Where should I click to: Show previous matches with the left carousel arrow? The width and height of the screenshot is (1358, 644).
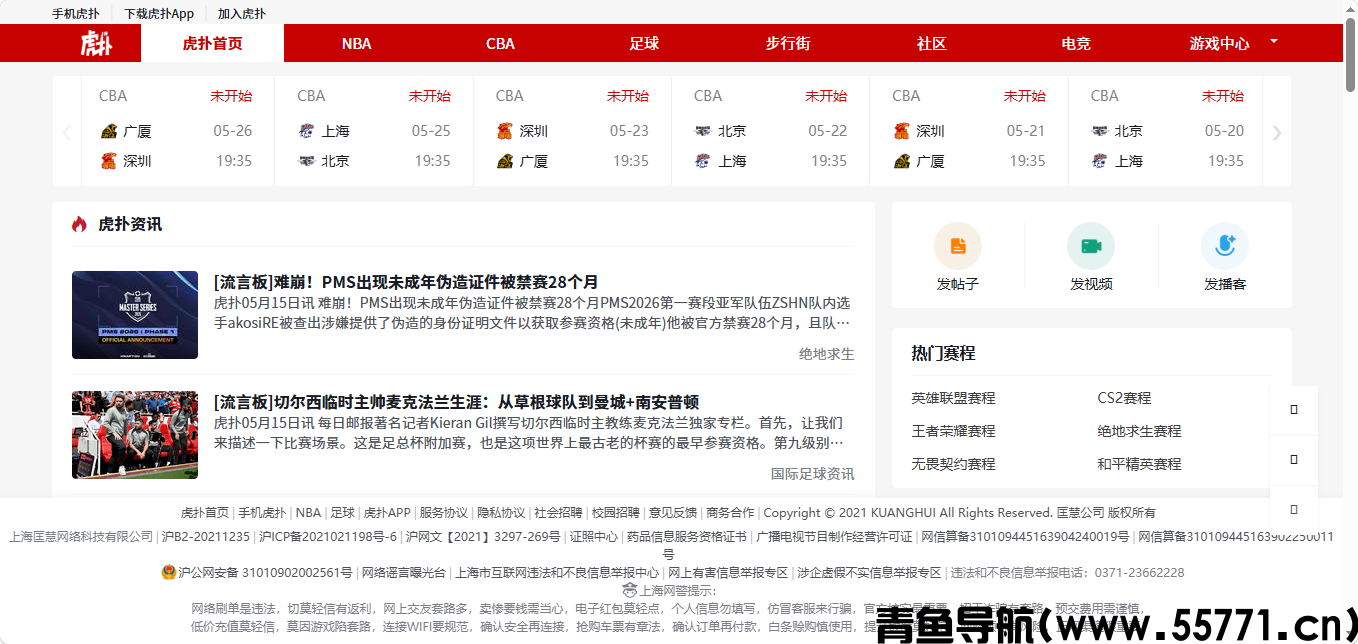coord(66,132)
